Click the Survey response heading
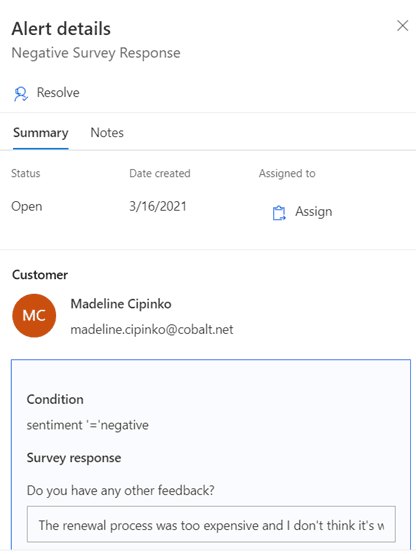Viewport: 416px width, 554px height. tap(74, 458)
